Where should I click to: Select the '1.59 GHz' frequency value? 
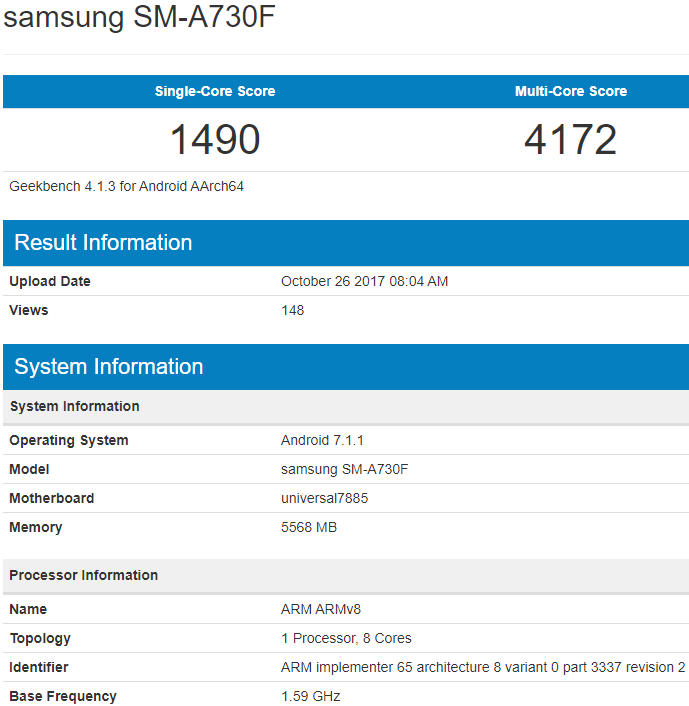coord(310,697)
